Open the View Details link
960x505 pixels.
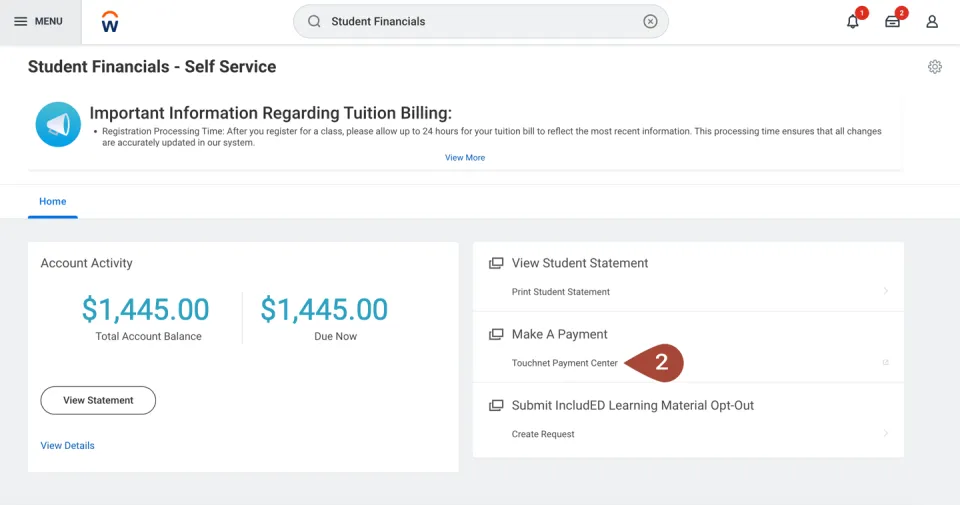click(67, 446)
